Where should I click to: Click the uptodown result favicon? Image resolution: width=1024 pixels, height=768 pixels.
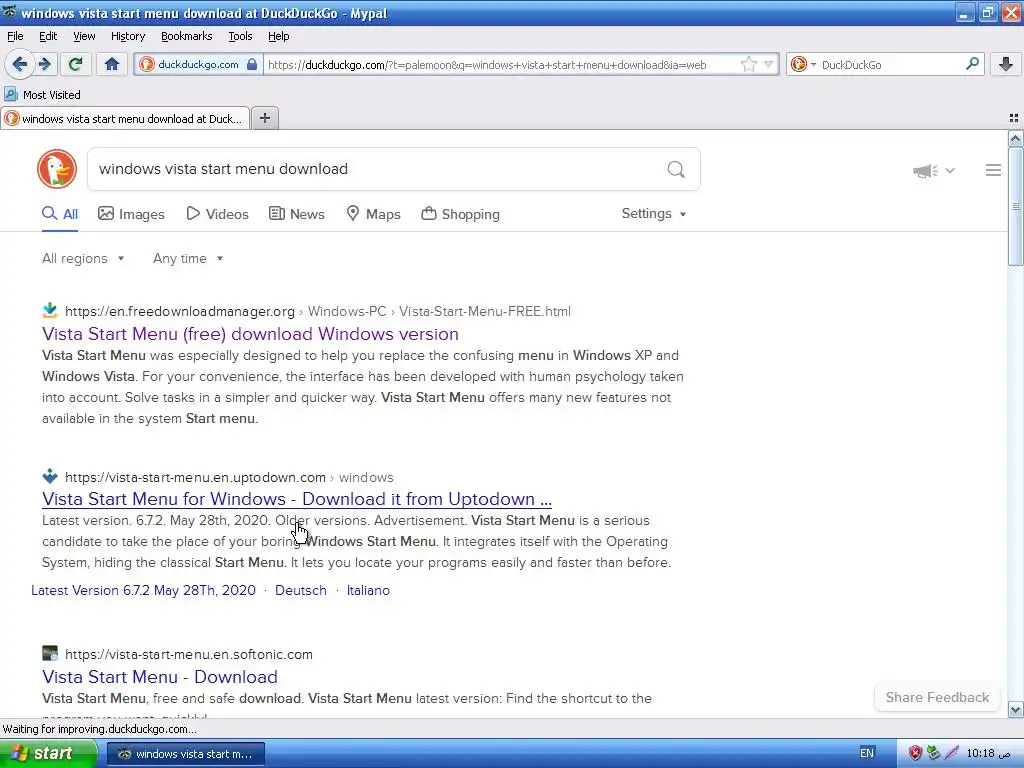pos(50,476)
